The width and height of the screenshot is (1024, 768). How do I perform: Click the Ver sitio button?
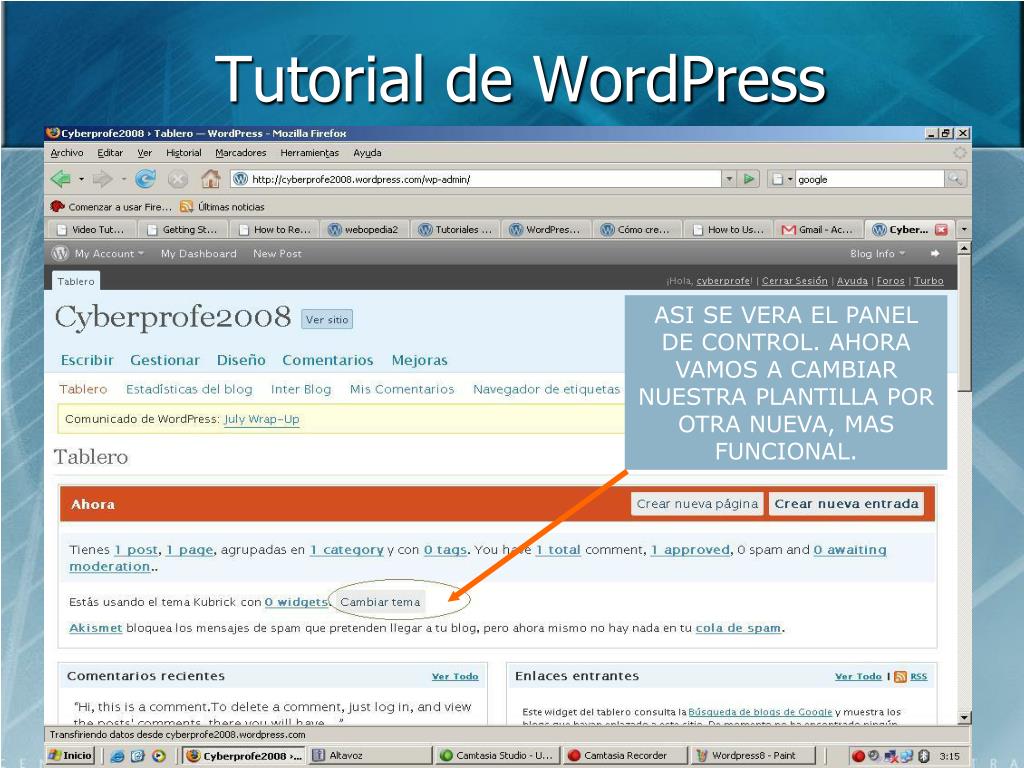click(x=327, y=319)
